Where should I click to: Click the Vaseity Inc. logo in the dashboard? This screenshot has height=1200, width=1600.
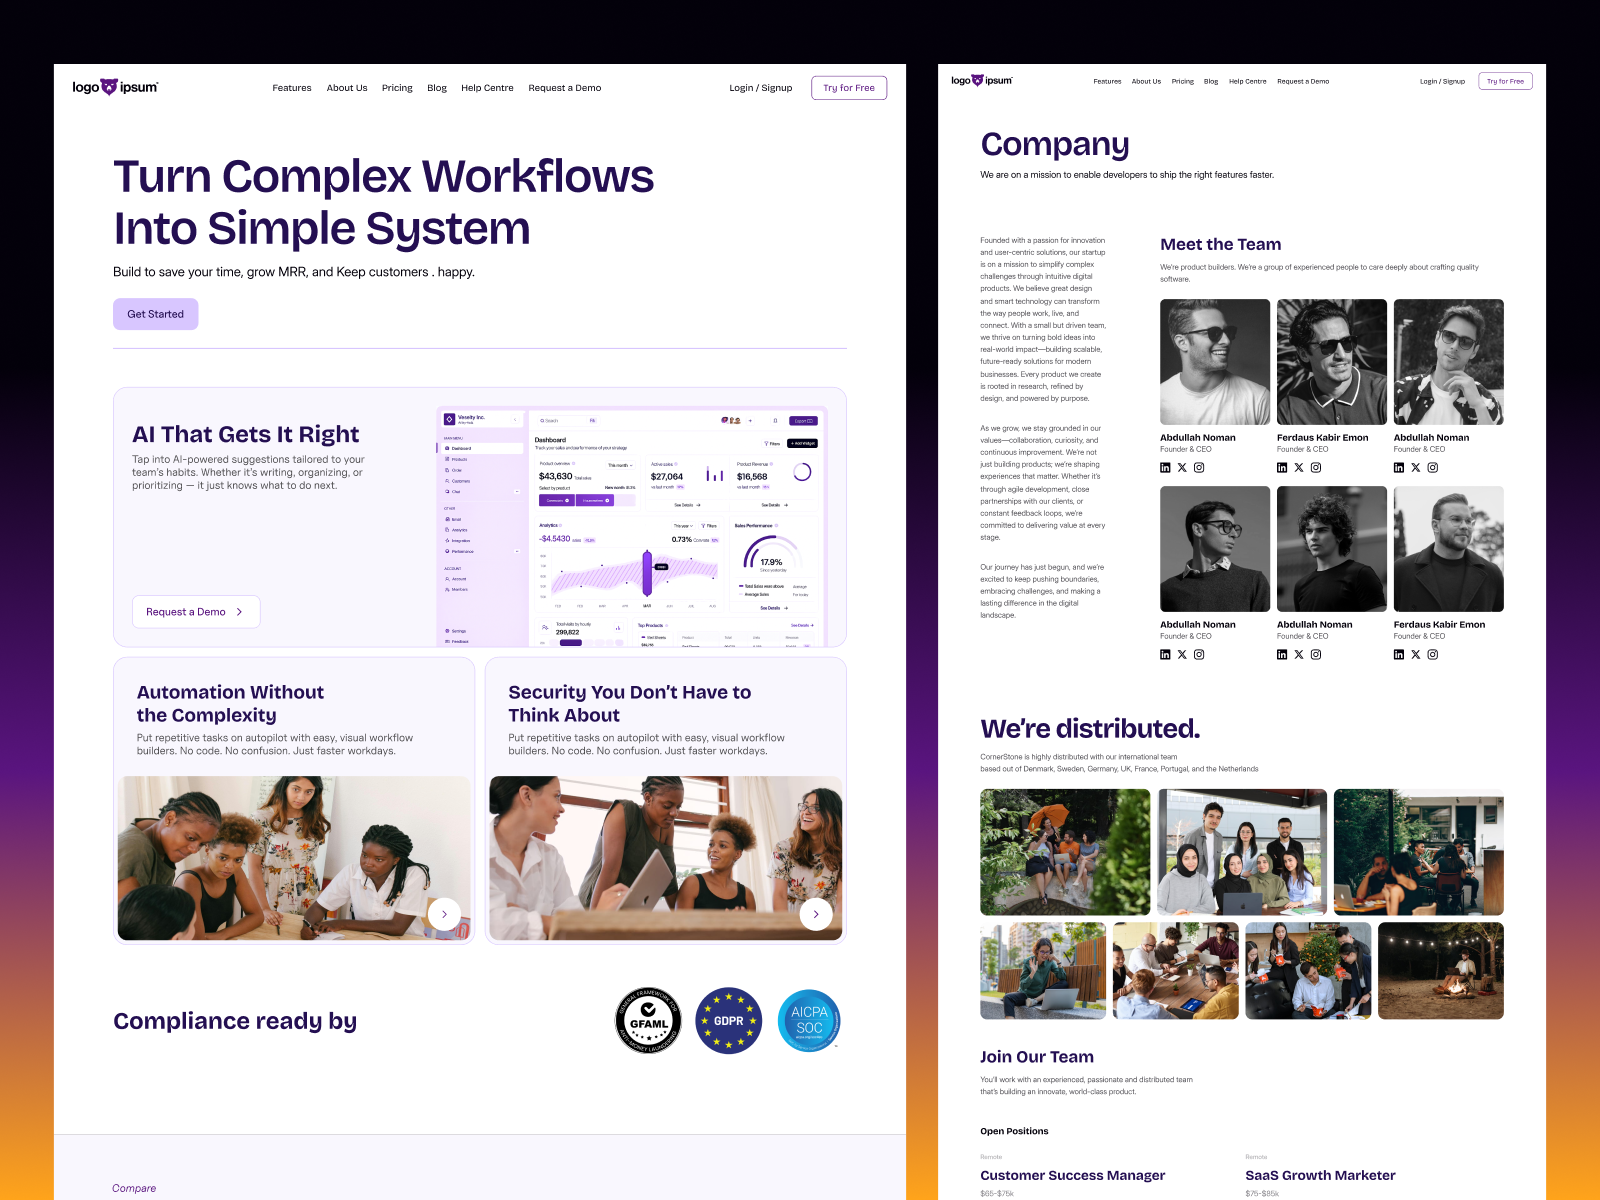pos(450,419)
